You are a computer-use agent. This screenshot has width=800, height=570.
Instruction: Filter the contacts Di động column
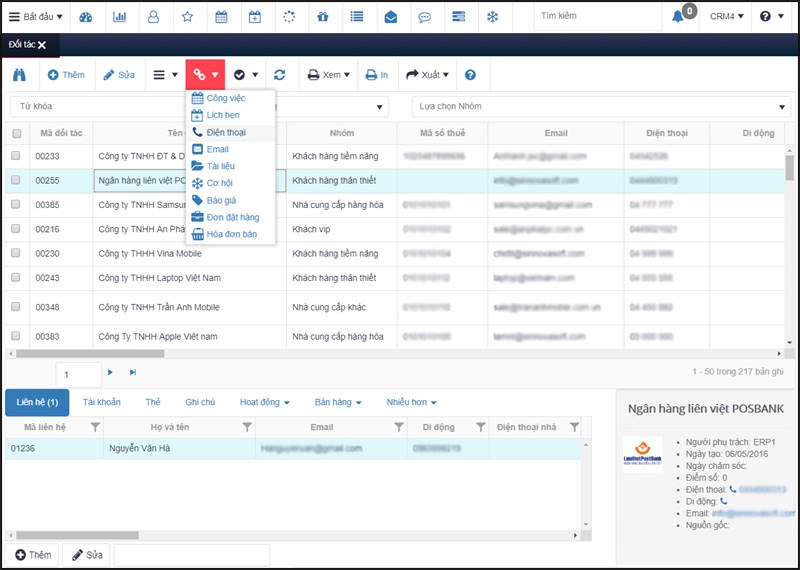pyautogui.click(x=481, y=427)
